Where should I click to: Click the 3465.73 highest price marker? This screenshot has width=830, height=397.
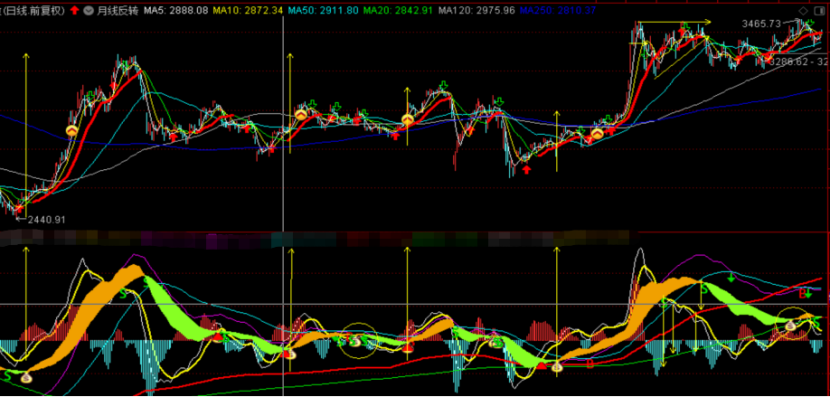[x=762, y=23]
